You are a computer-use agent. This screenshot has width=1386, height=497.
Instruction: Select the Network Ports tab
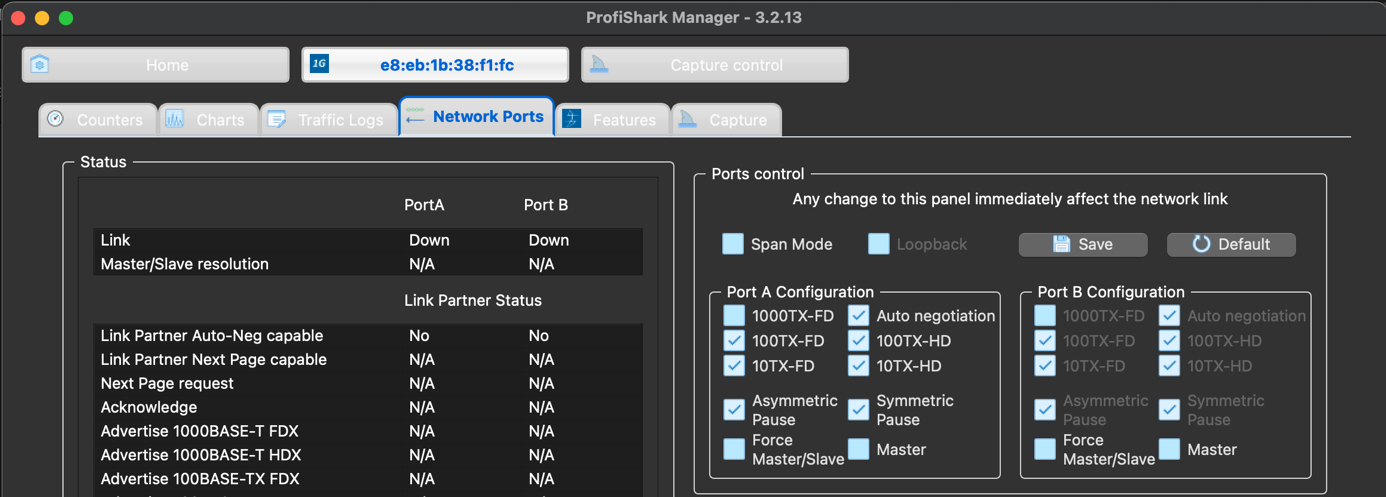(x=476, y=116)
